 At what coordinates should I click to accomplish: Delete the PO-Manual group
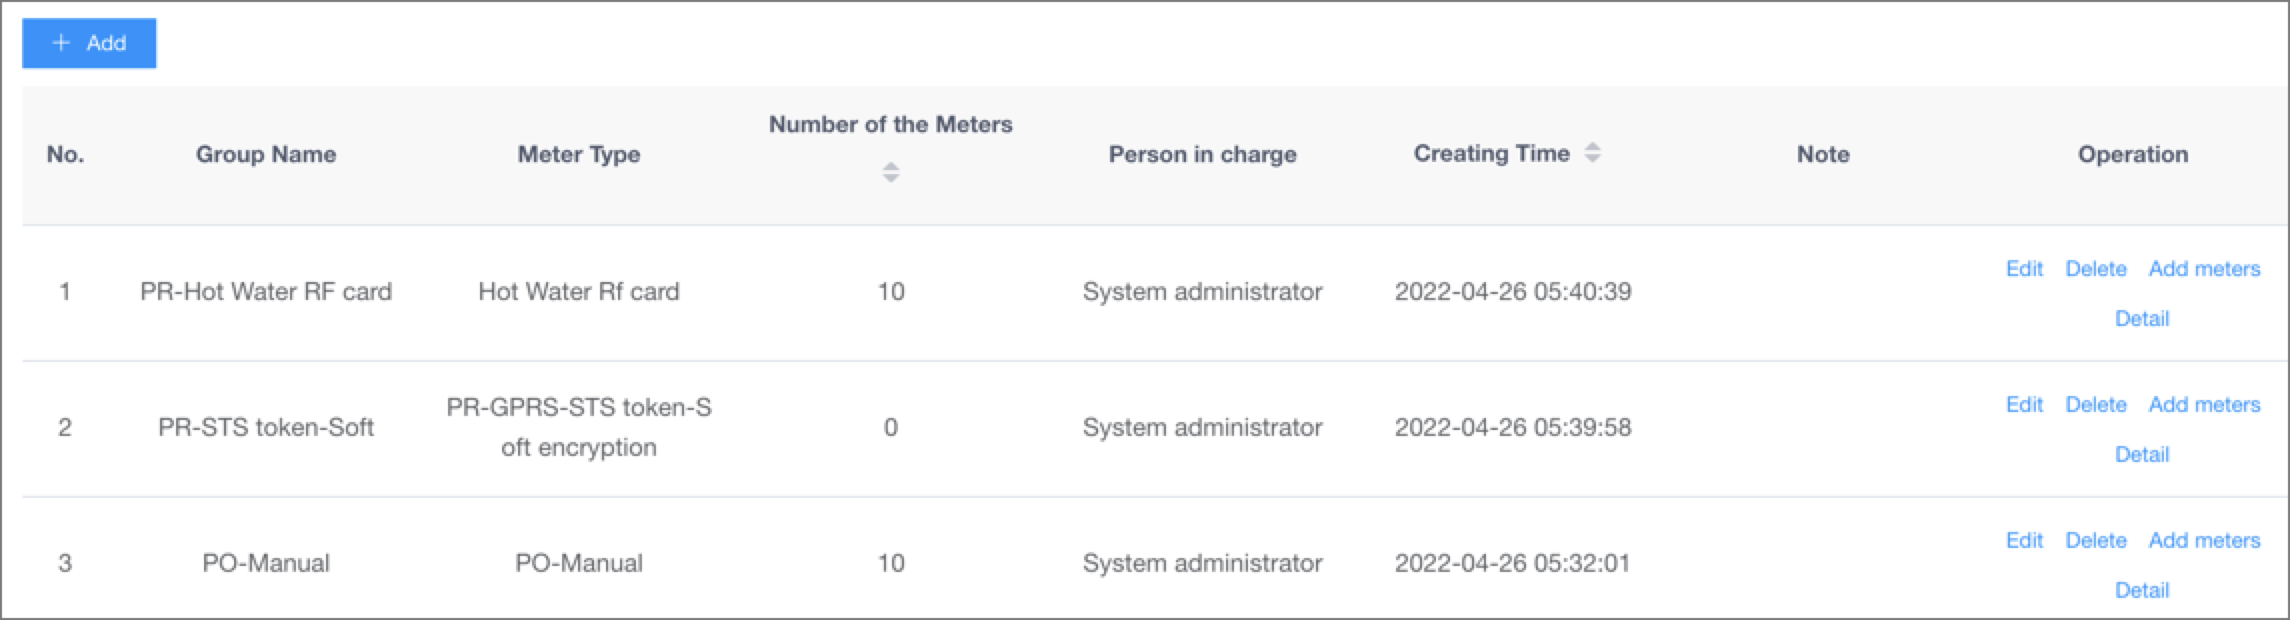point(2095,540)
